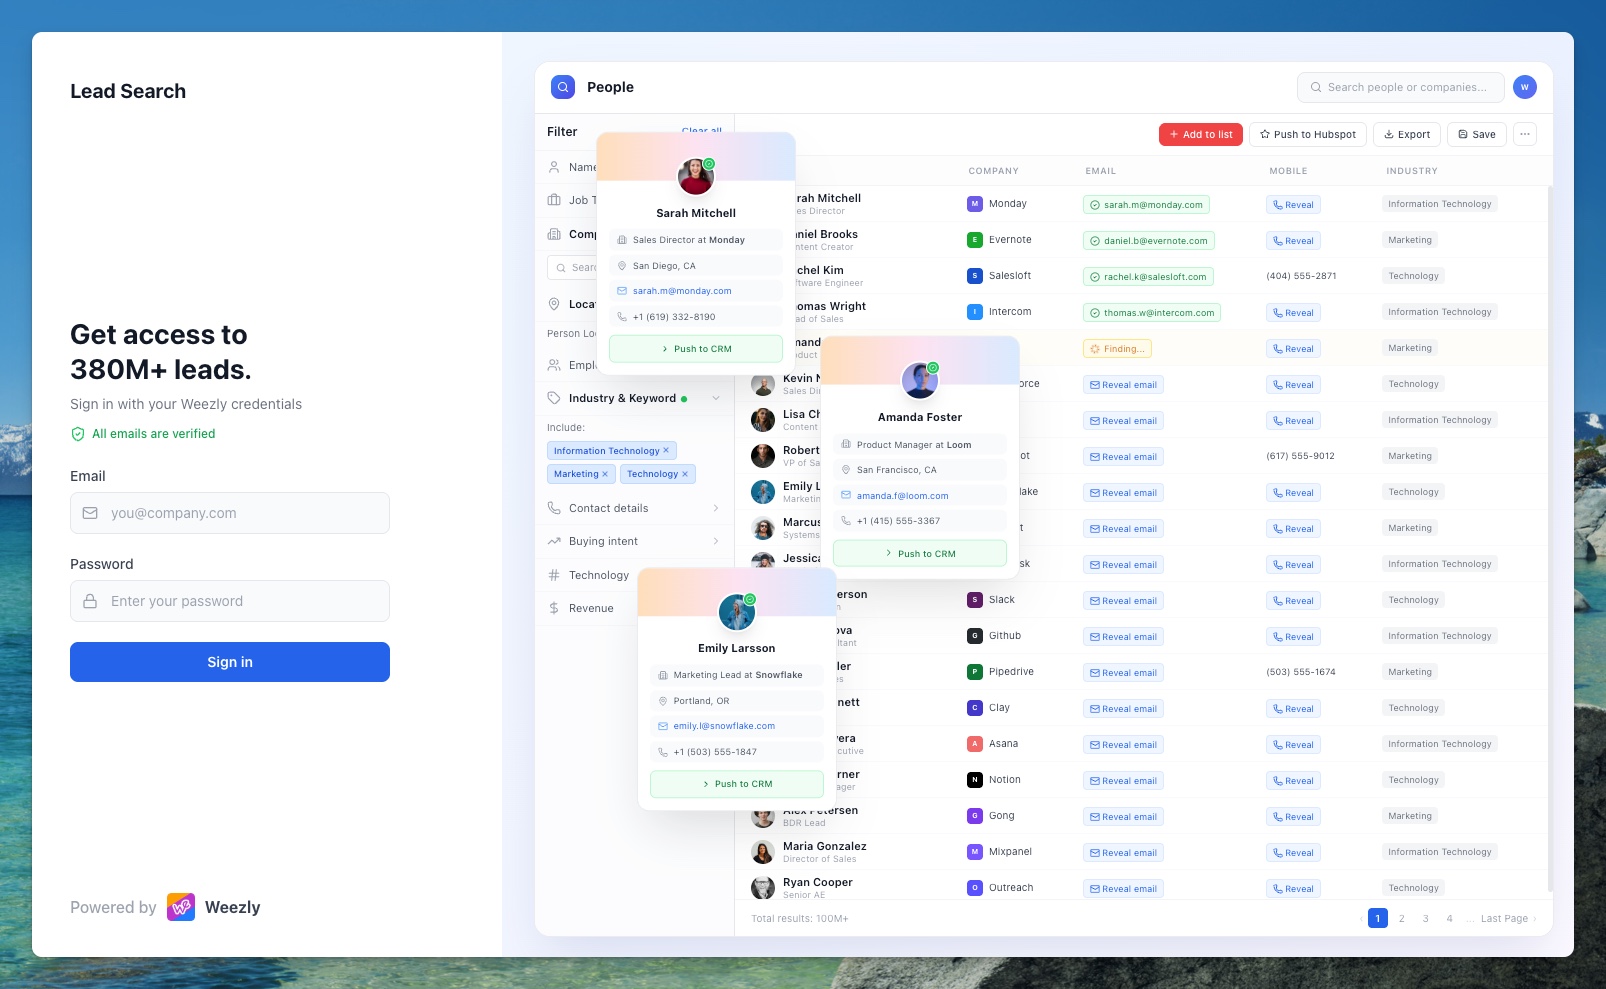Screen dimensions: 1606x989
Task: Click Sarah Mitchell's card profile photo
Action: (x=695, y=177)
